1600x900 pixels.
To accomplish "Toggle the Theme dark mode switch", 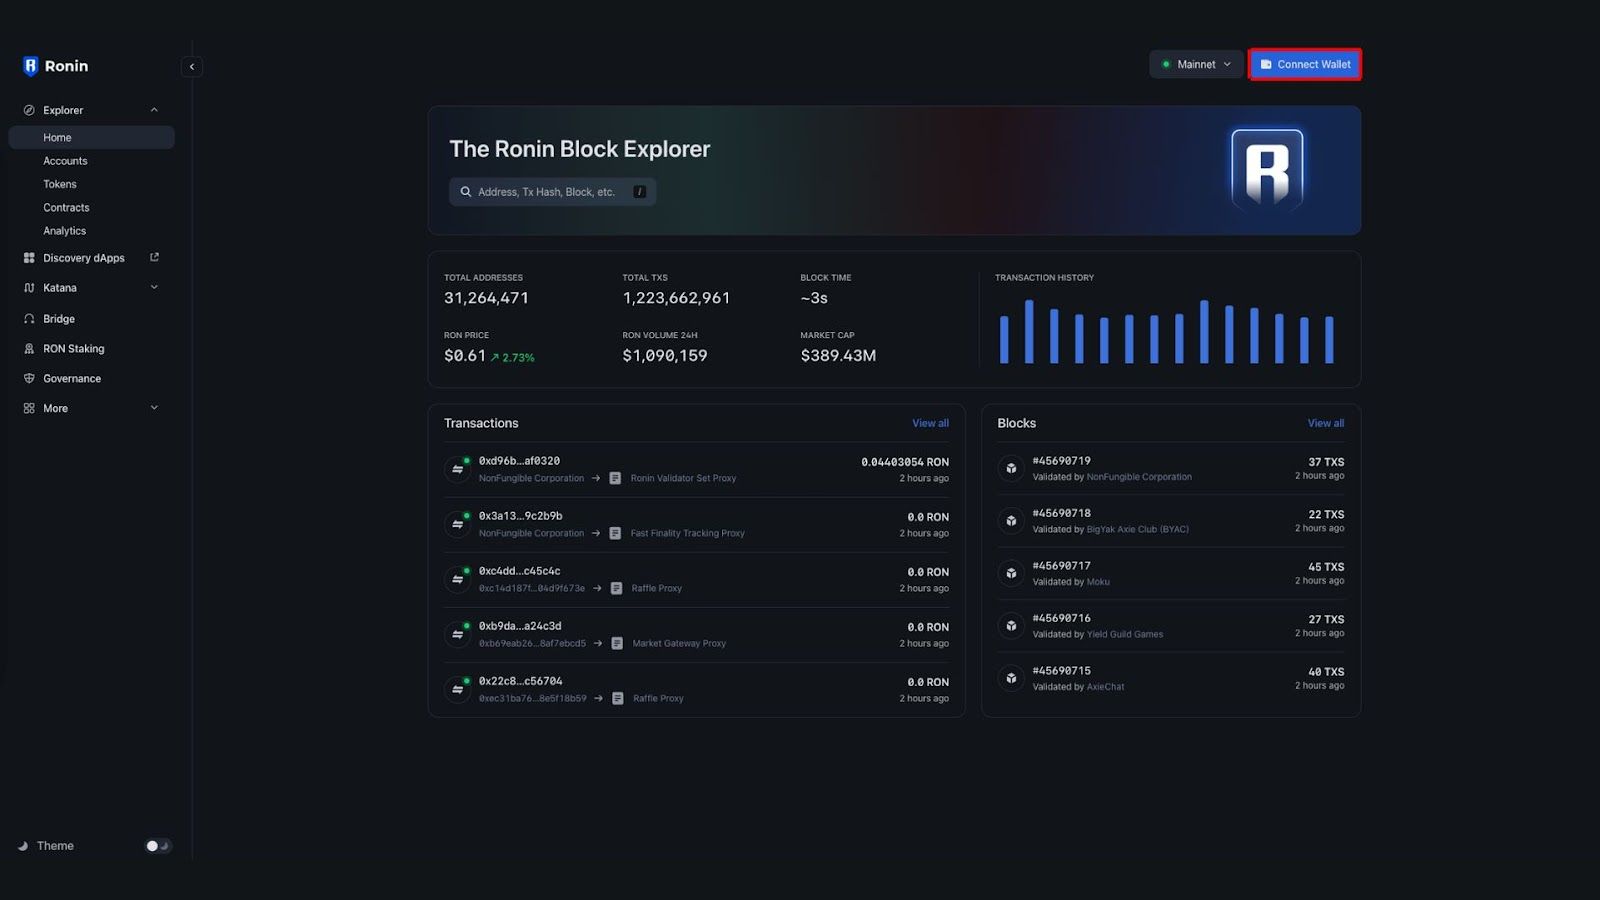I will click(158, 846).
